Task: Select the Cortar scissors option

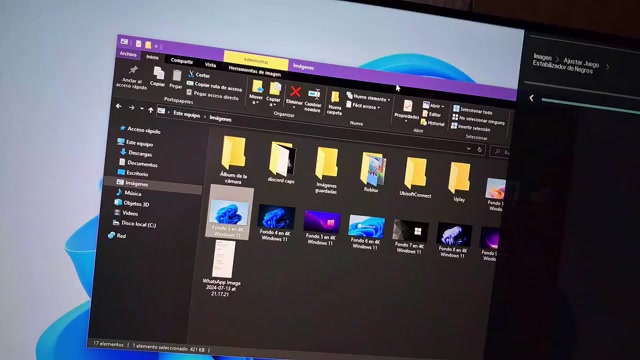Action: pyautogui.click(x=199, y=75)
